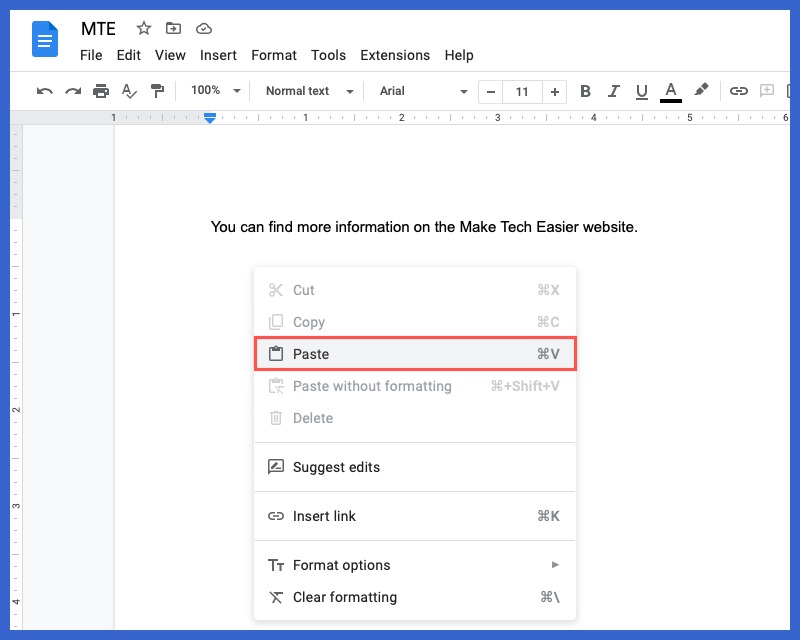Open the zoom level dropdown
The width and height of the screenshot is (800, 640).
point(214,91)
